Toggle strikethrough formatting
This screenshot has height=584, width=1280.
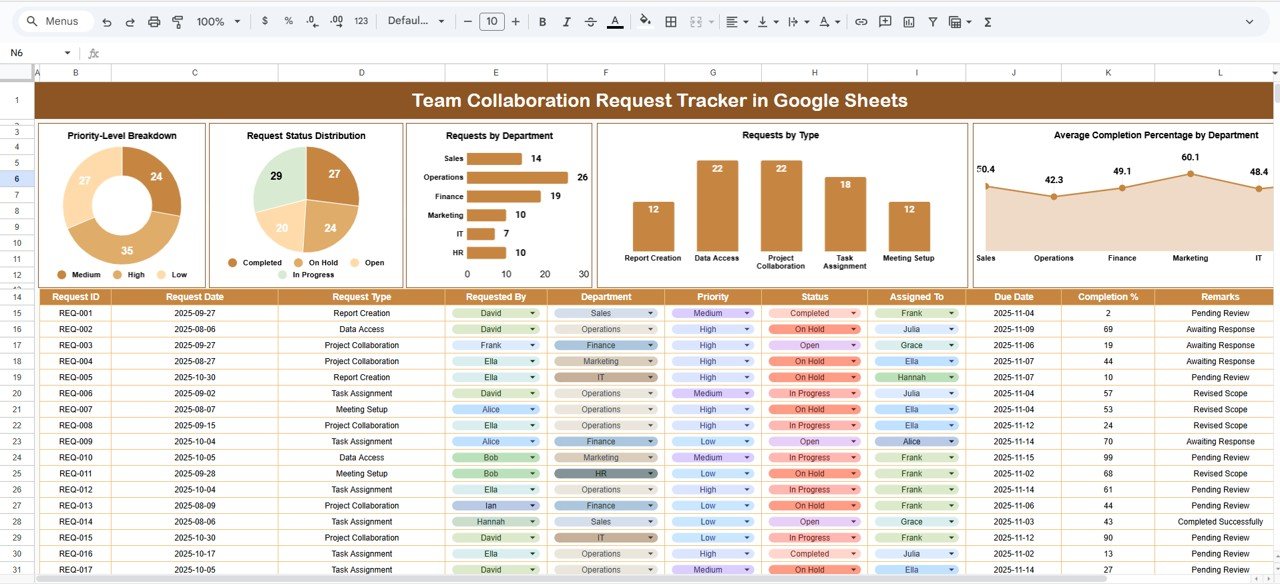click(x=591, y=21)
